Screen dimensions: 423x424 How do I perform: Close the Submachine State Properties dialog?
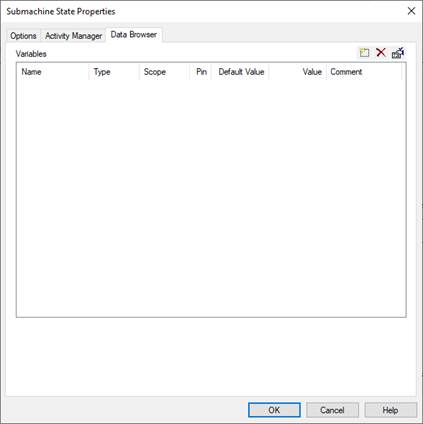click(x=411, y=11)
